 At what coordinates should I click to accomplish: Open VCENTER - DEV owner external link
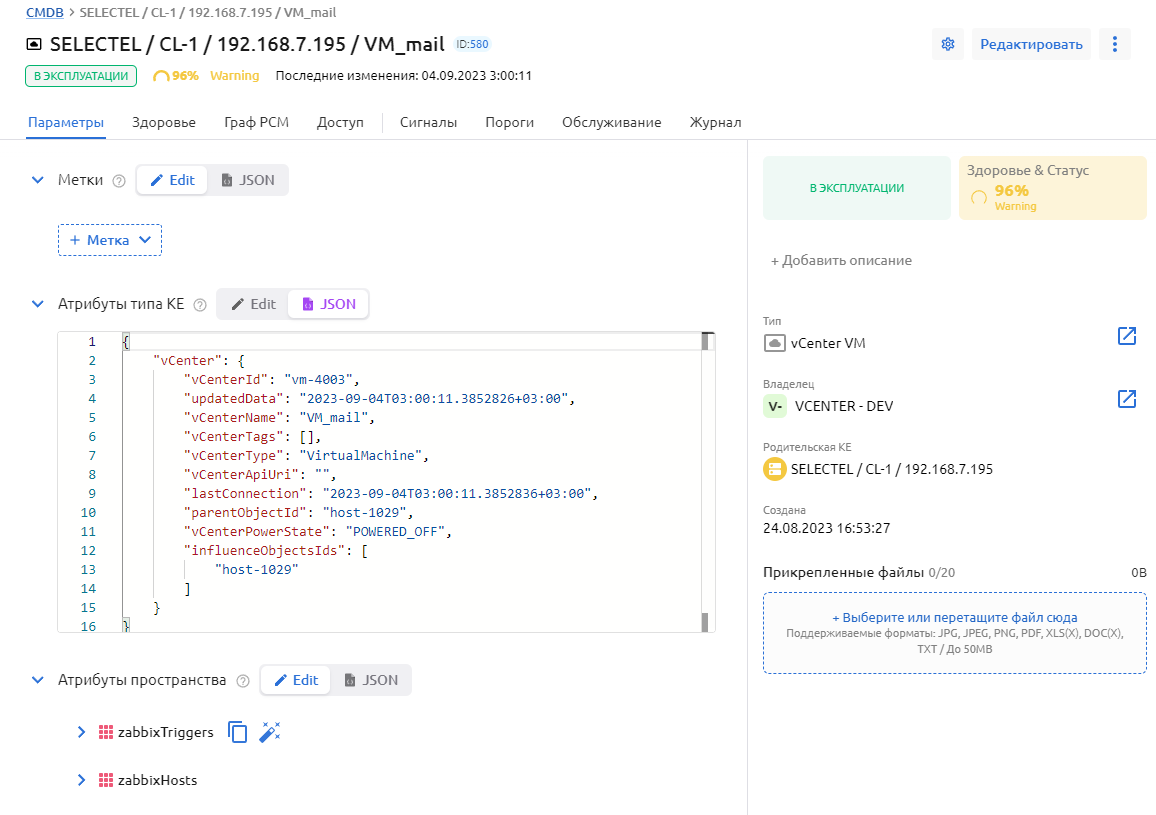pos(1127,399)
